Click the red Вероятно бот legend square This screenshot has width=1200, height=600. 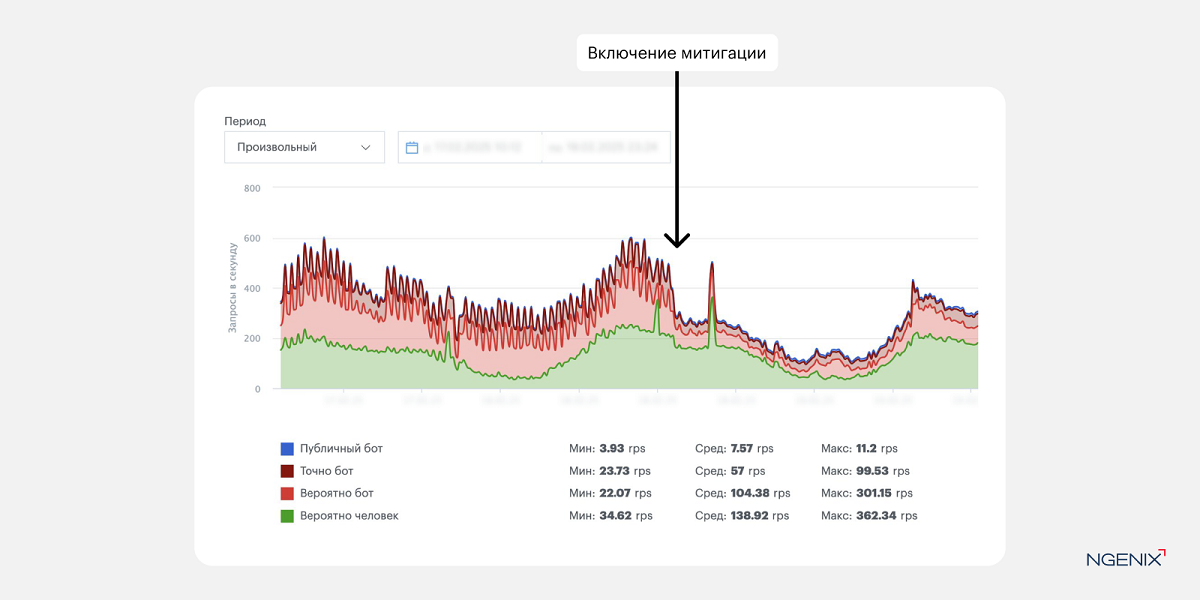(x=287, y=493)
